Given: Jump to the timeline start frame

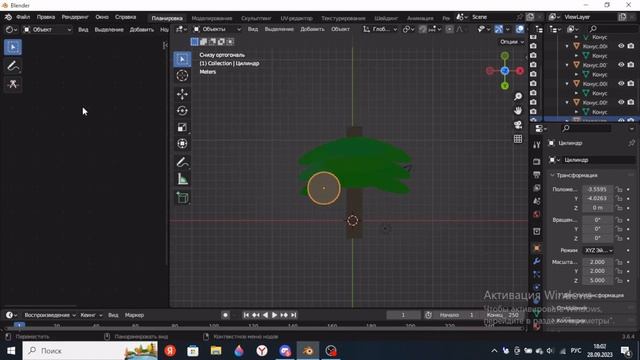Looking at the screenshot, I should [x=246, y=315].
